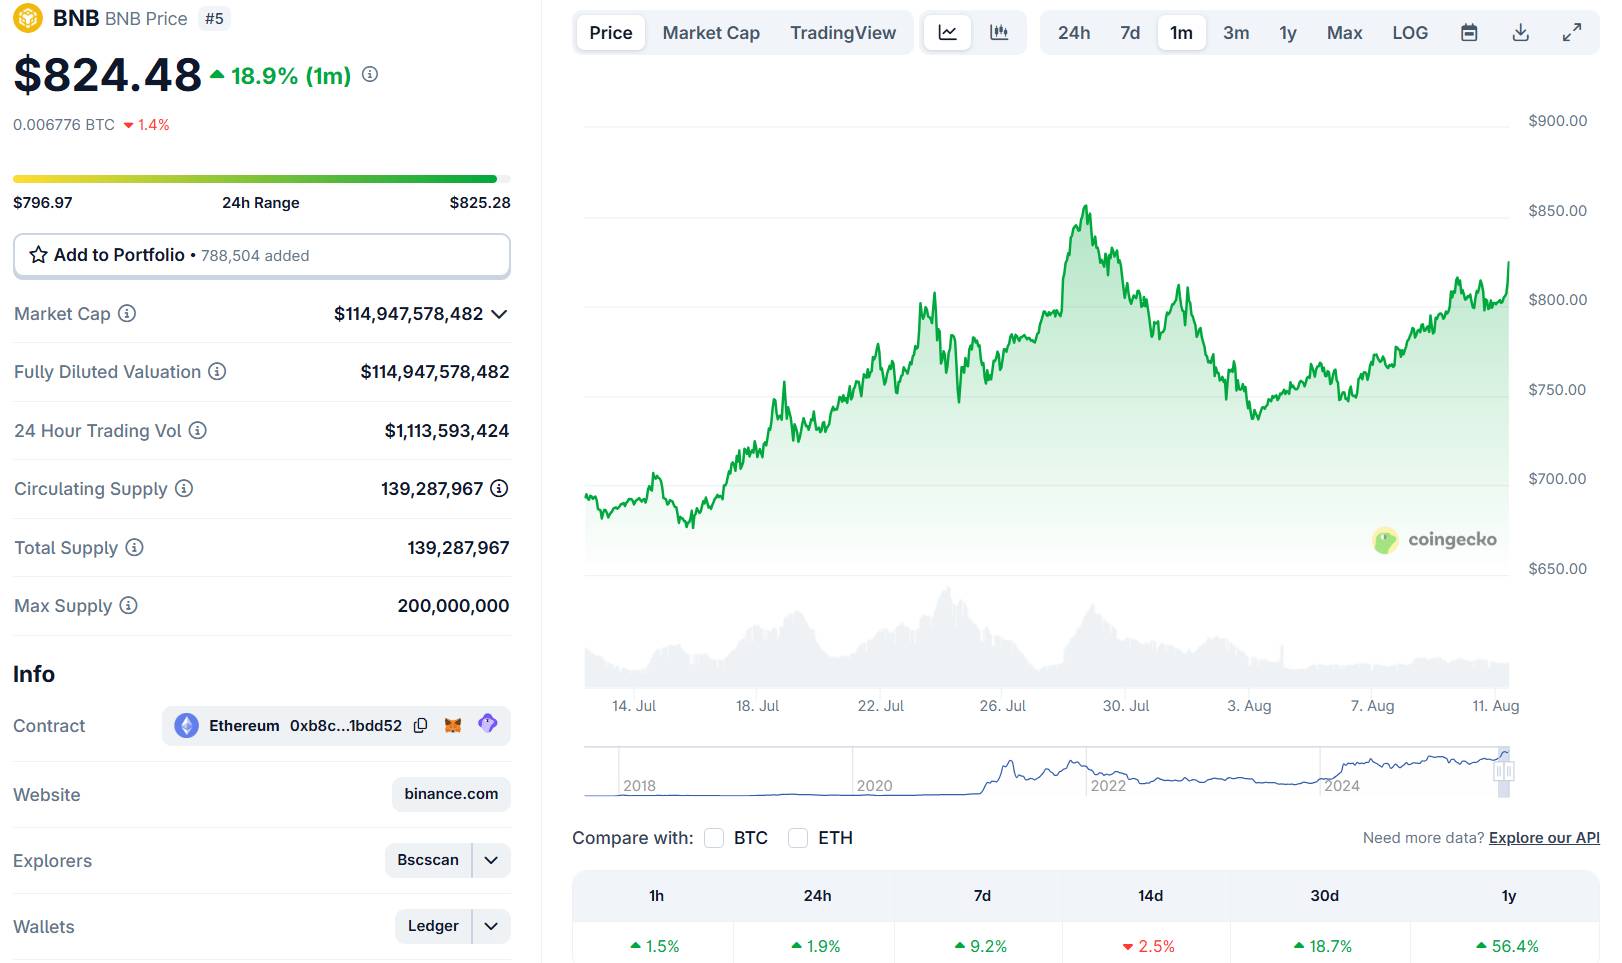This screenshot has width=1622, height=963.
Task: Set chart range to 1y
Action: pos(1288,33)
